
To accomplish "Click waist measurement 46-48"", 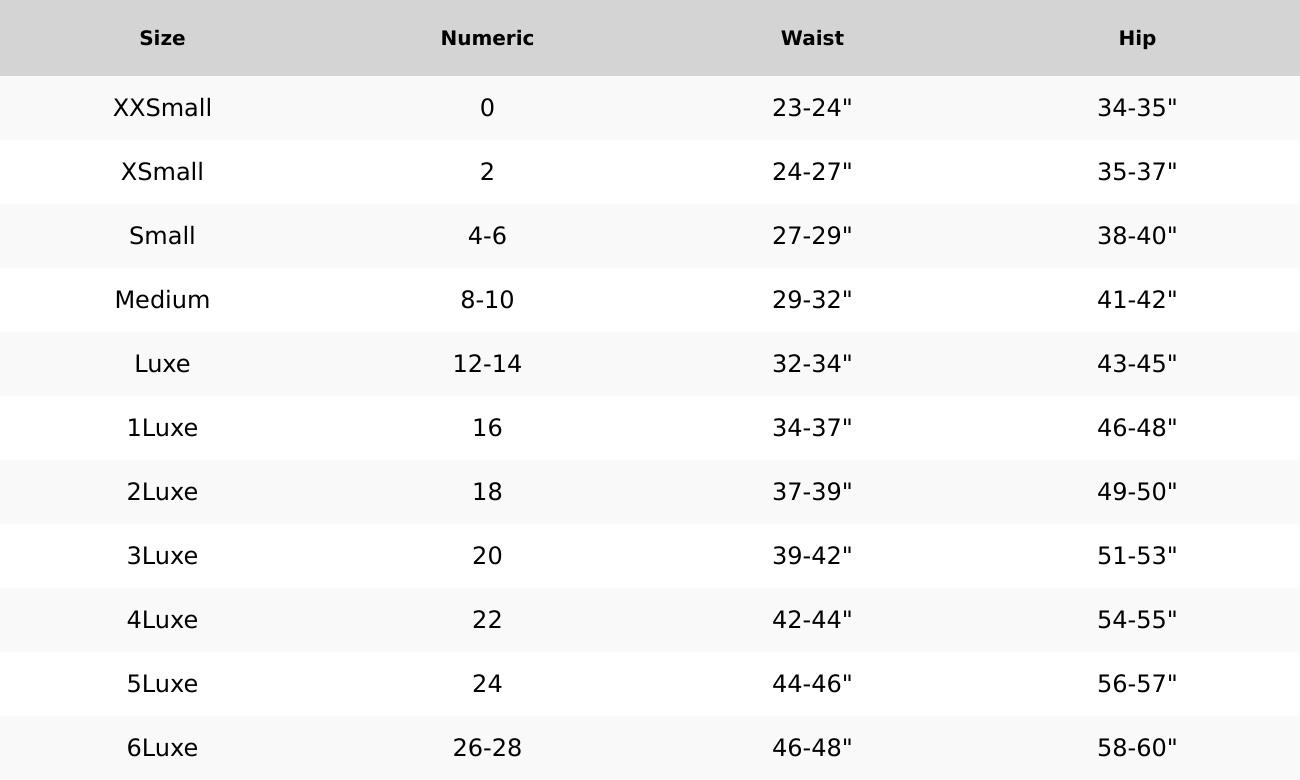I will [812, 748].
